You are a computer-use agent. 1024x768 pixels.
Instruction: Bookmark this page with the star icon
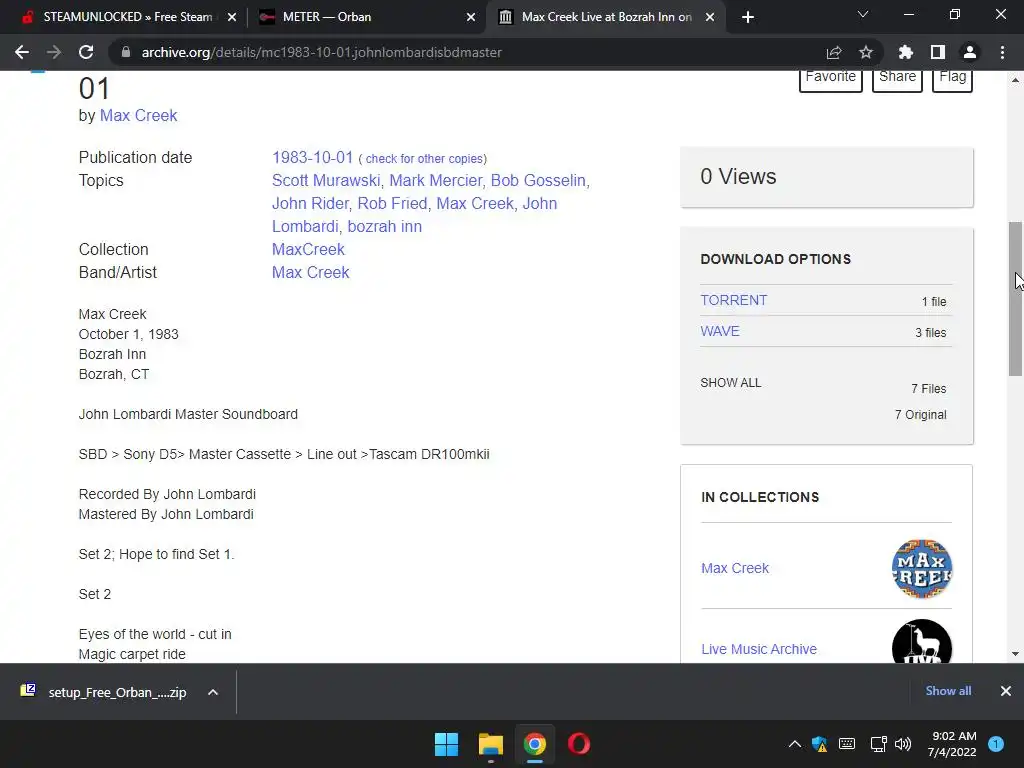[865, 52]
